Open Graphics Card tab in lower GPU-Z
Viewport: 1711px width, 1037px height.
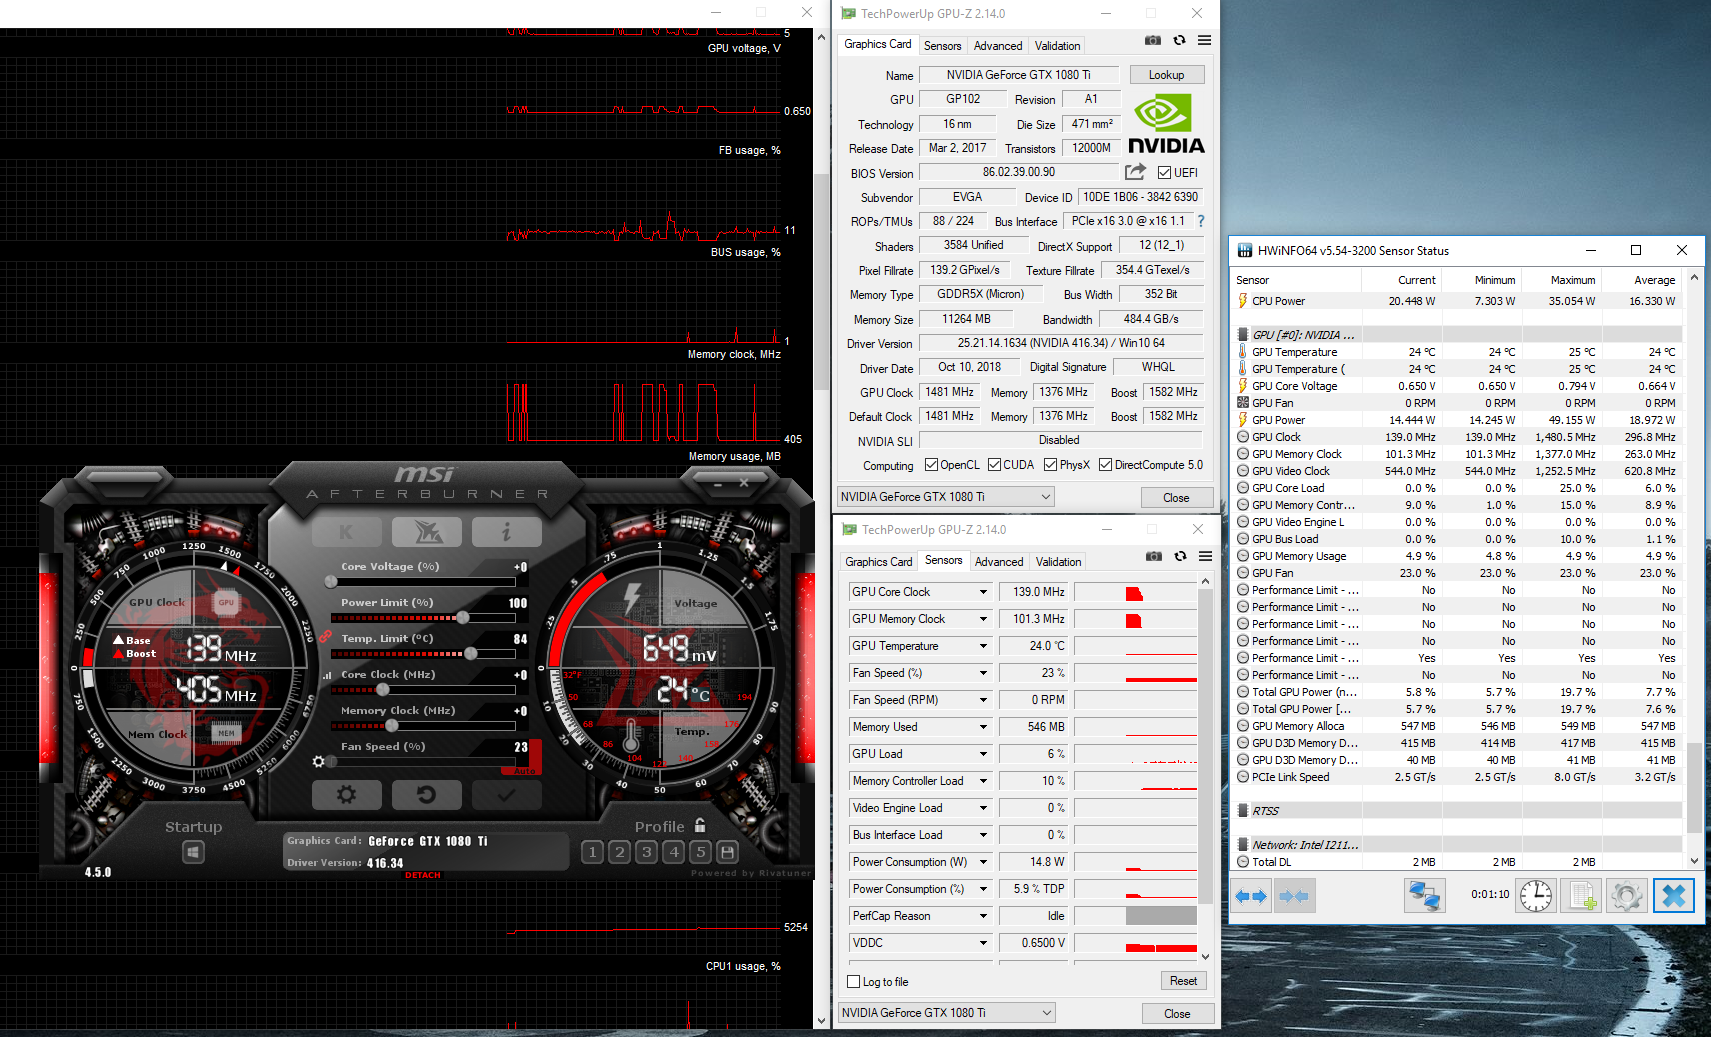coord(878,562)
